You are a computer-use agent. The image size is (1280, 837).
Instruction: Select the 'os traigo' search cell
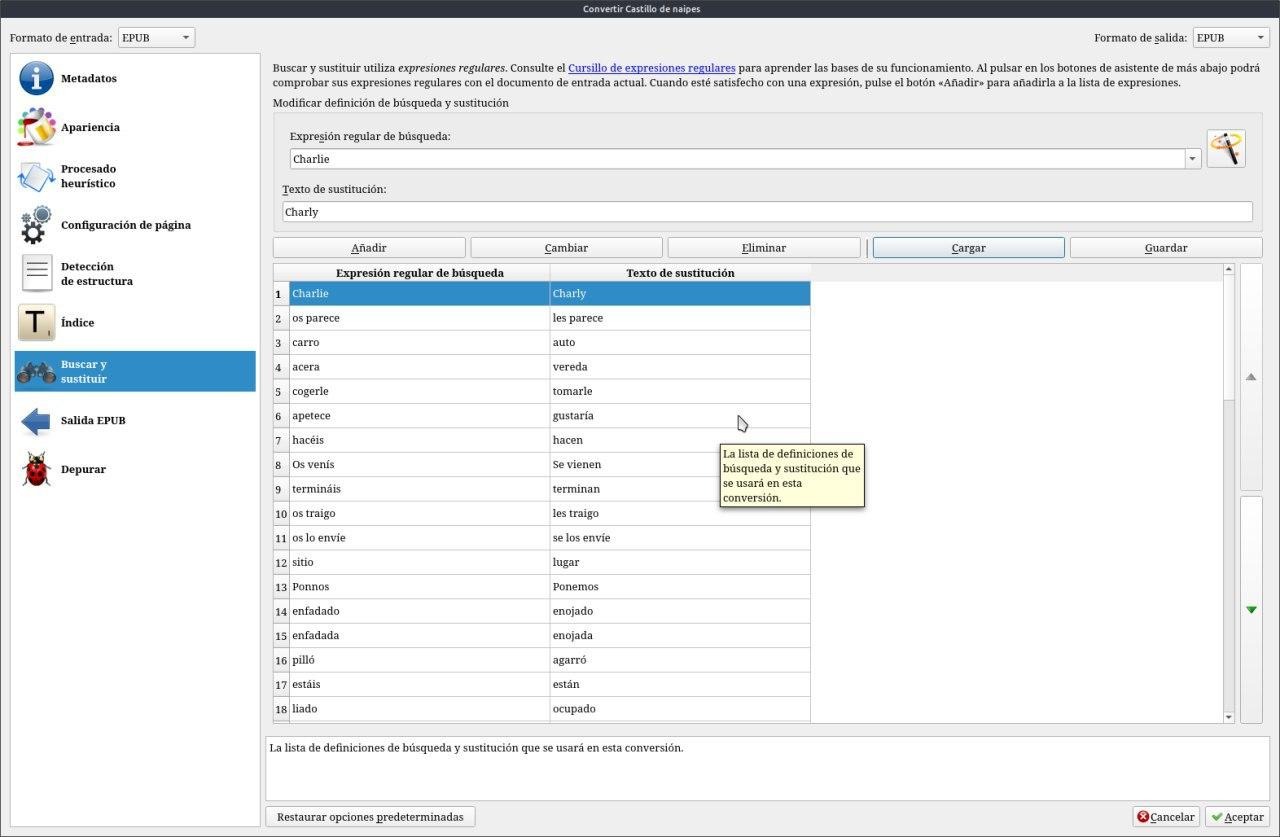tap(419, 514)
